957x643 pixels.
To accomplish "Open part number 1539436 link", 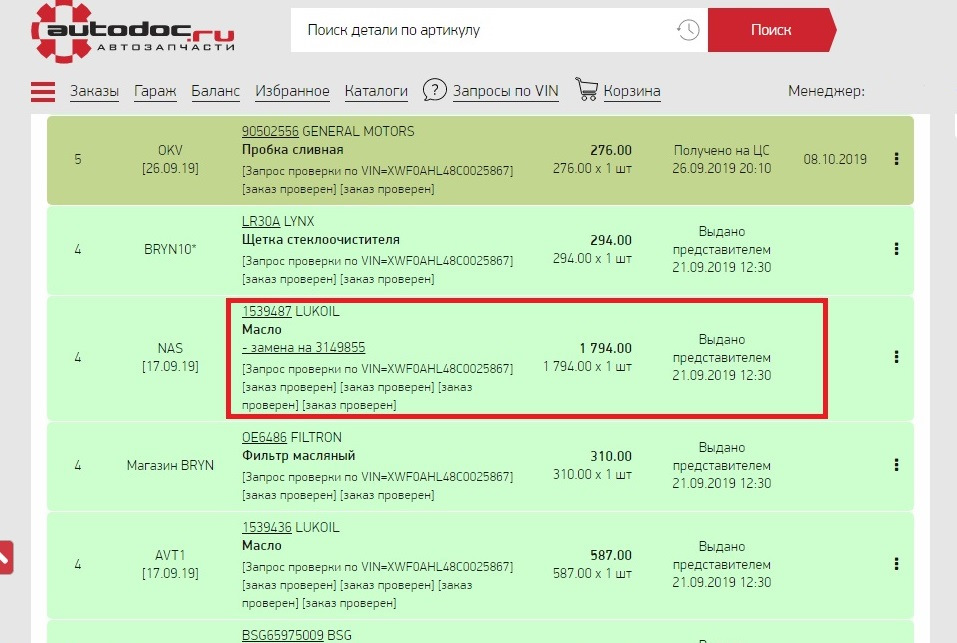I will click(x=267, y=528).
